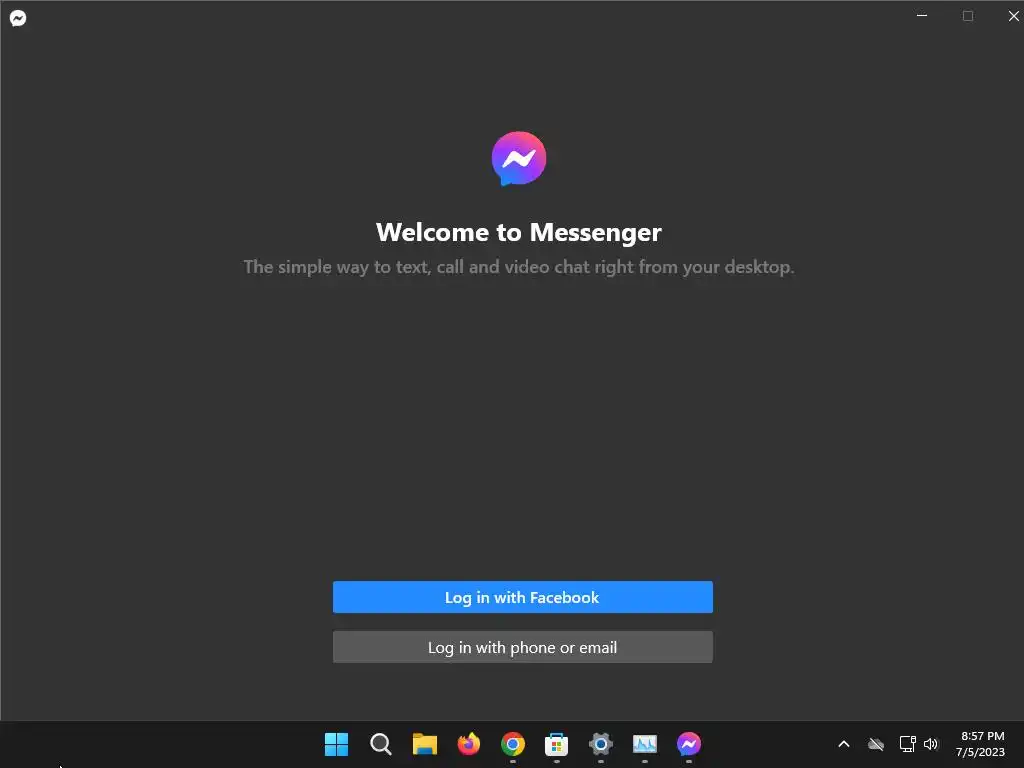1024x768 pixels.
Task: Open taskbar Search
Action: point(380,744)
